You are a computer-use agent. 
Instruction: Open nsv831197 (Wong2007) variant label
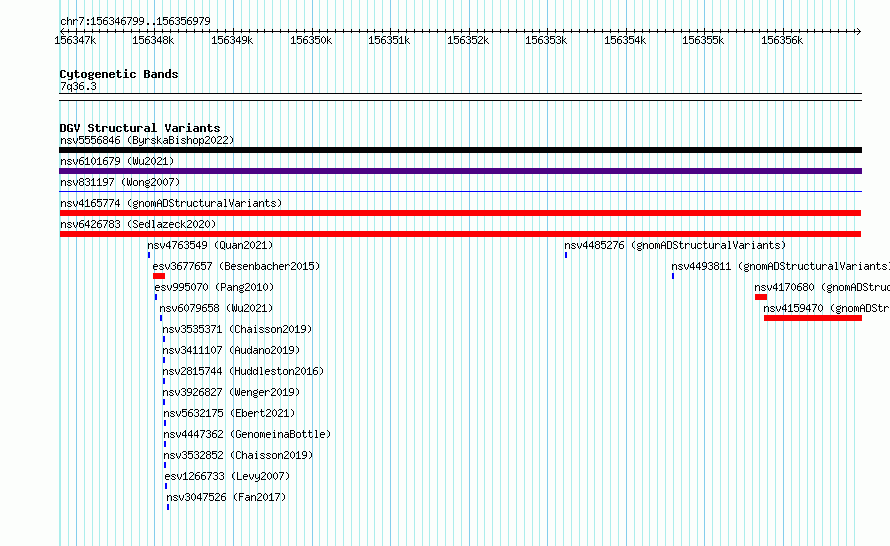[120, 182]
